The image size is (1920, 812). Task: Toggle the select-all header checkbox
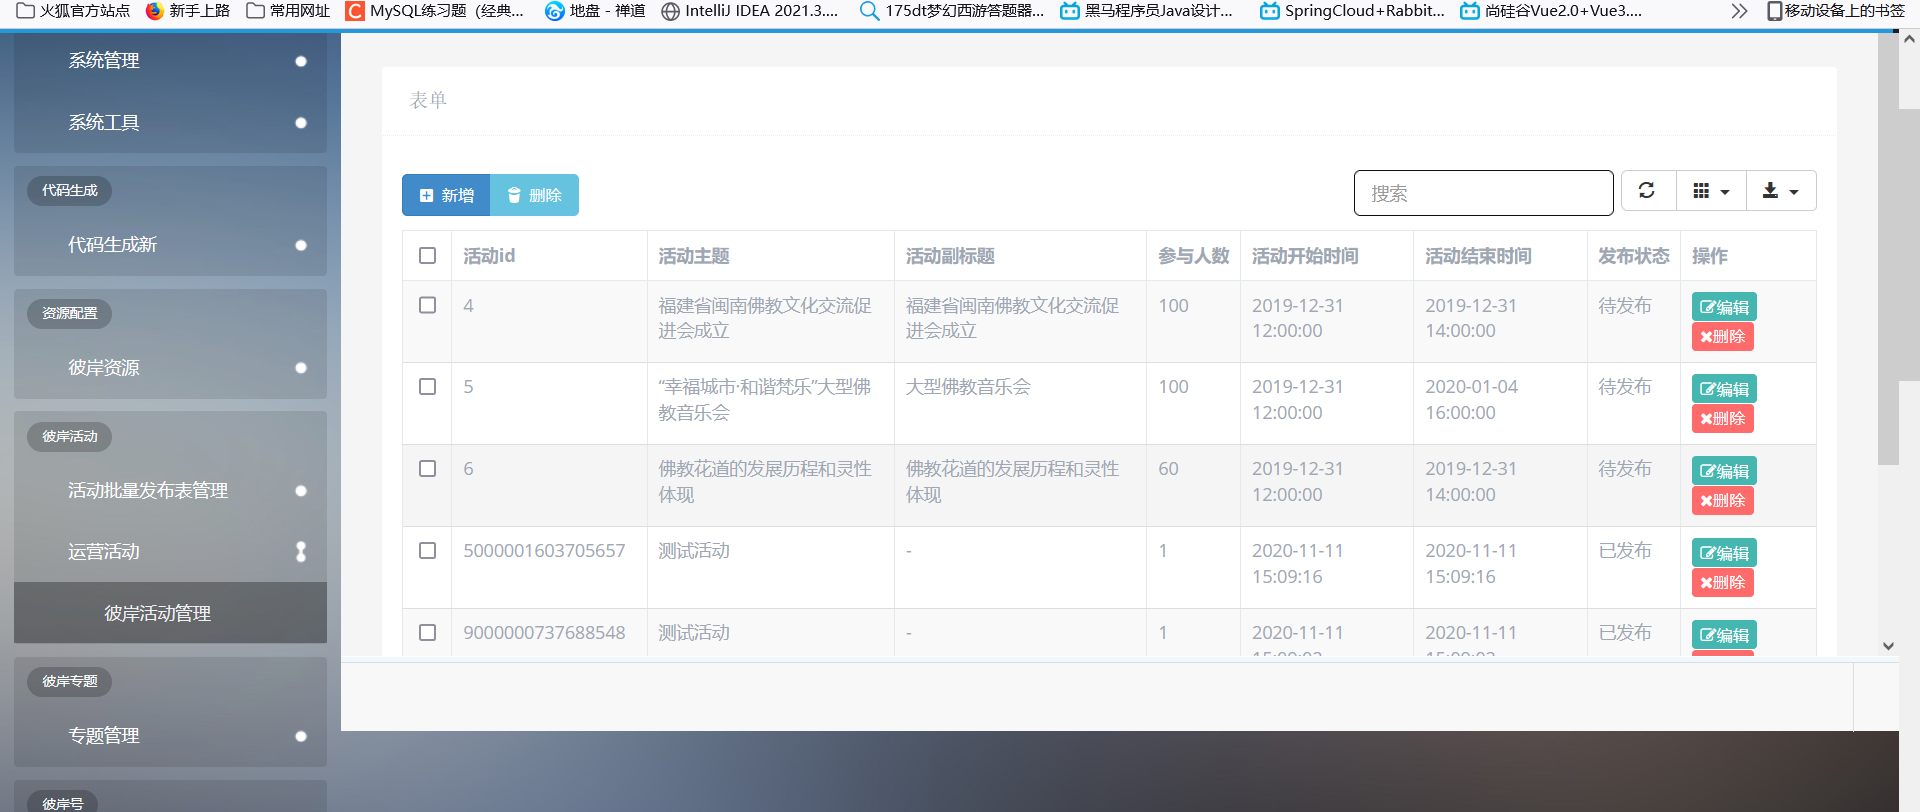427,255
